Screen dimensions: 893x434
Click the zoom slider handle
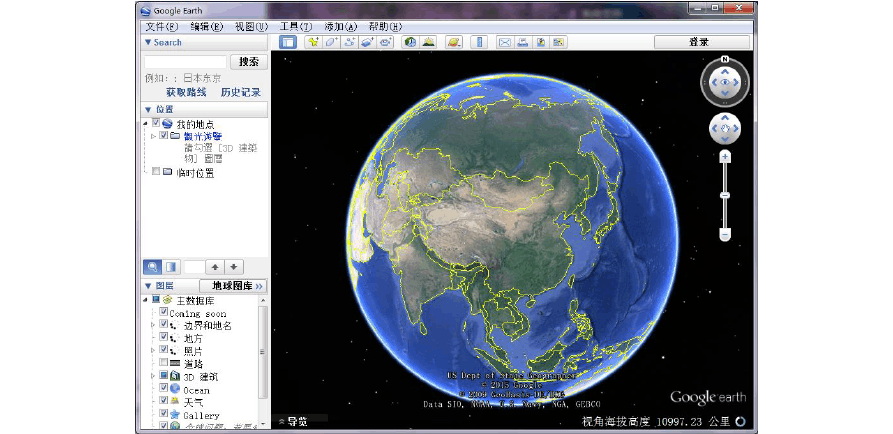click(x=725, y=195)
